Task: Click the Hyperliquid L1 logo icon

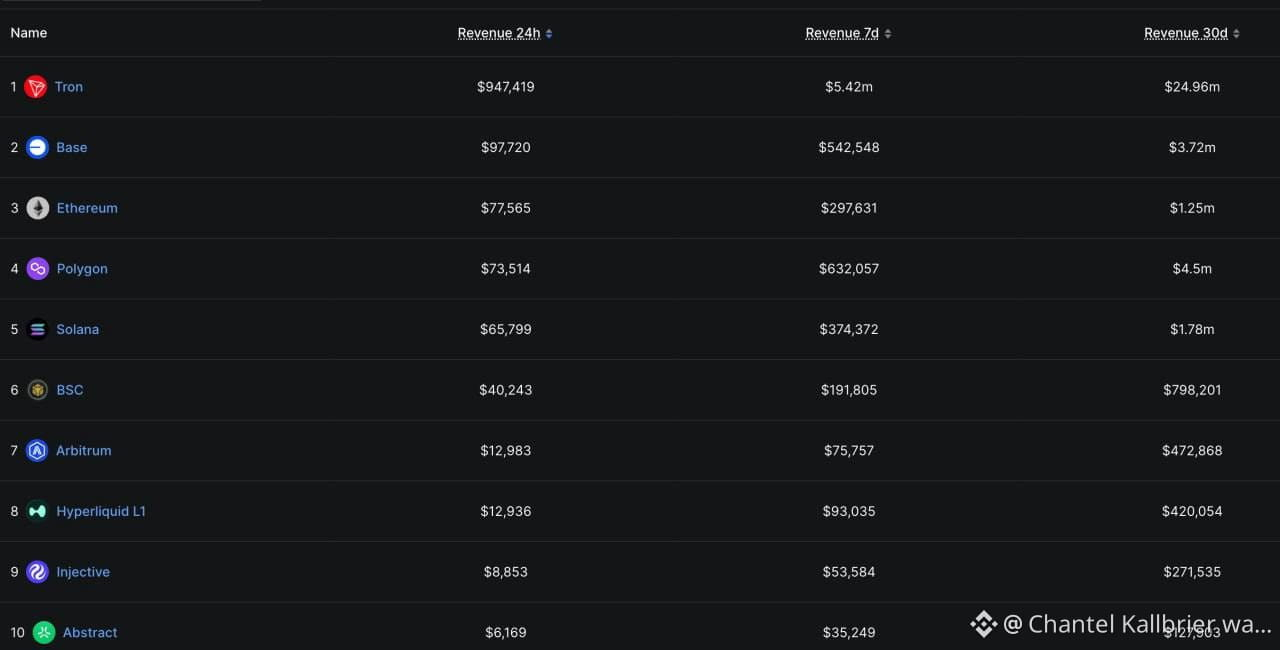Action: point(37,511)
